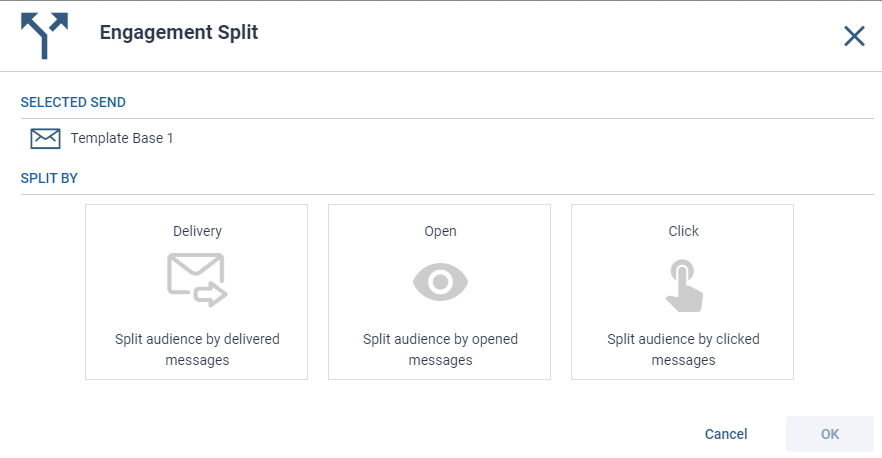882x458 pixels.
Task: Select the Delivery title label
Action: 197,231
